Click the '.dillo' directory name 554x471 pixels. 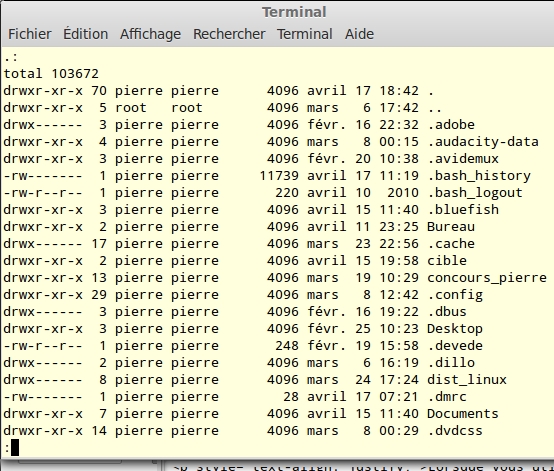pos(451,363)
